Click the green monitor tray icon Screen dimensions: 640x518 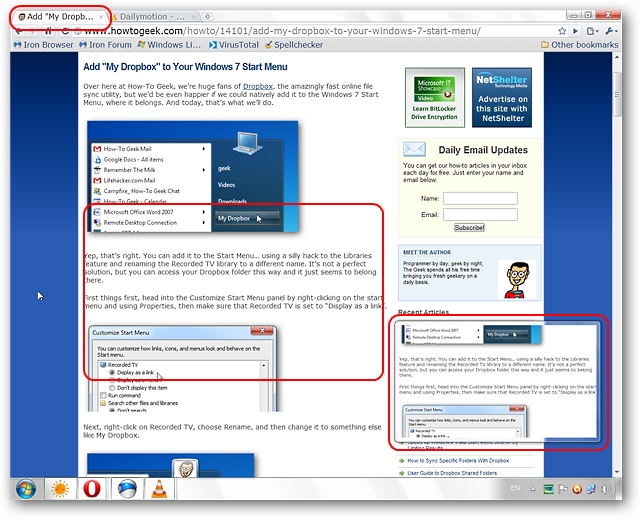click(548, 489)
